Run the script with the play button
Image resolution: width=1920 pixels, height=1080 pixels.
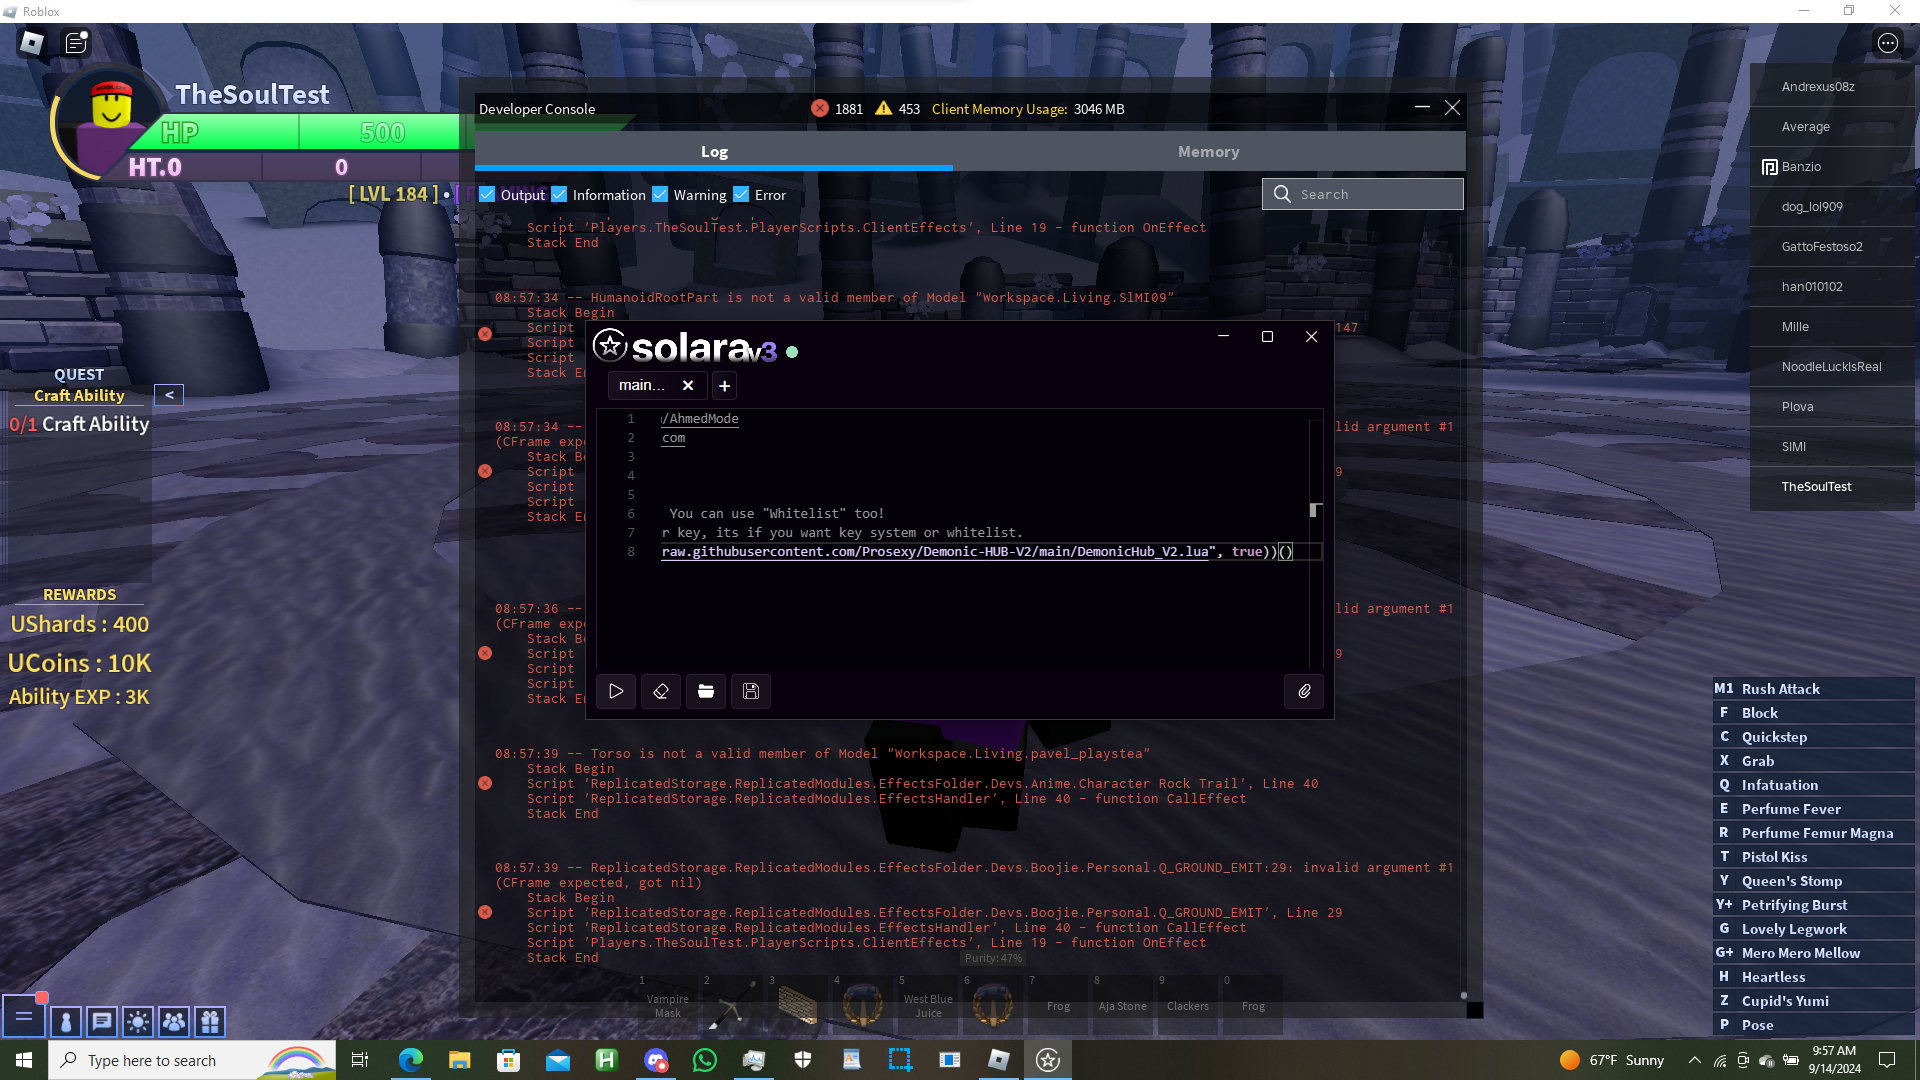(616, 691)
